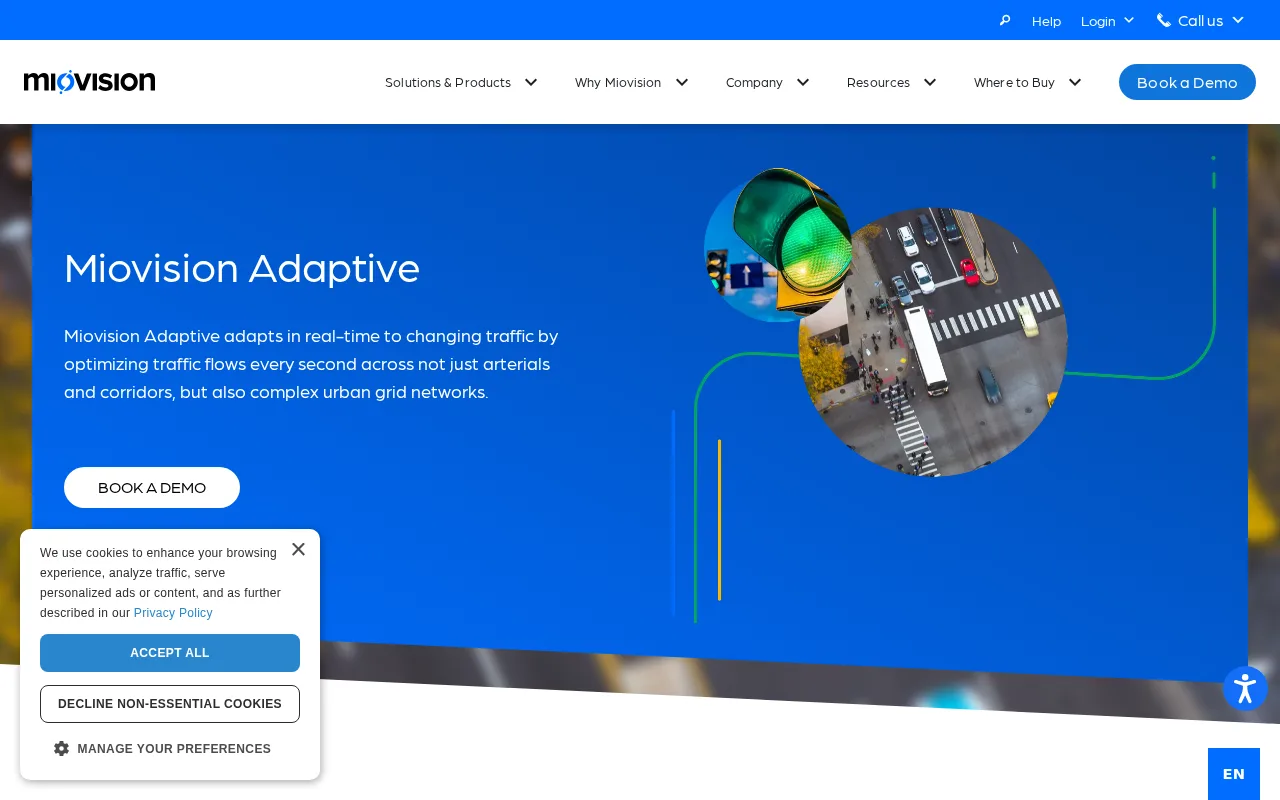This screenshot has width=1280, height=800.
Task: Expand the Company menu chevron
Action: [x=803, y=82]
